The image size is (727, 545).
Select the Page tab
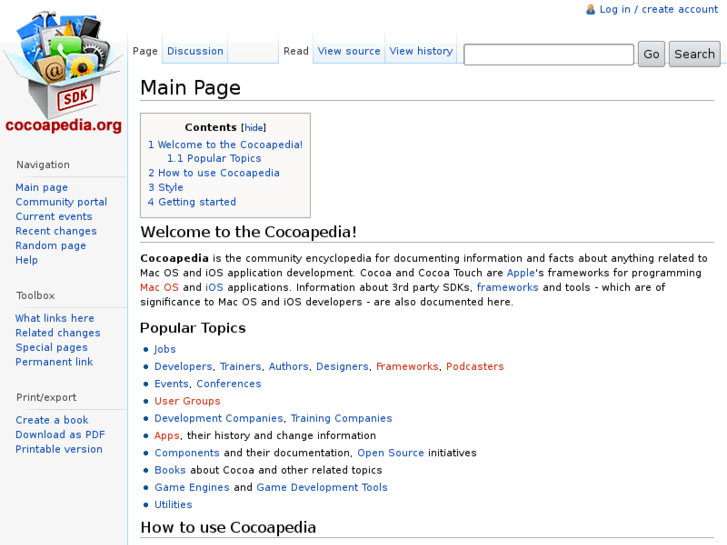click(145, 51)
